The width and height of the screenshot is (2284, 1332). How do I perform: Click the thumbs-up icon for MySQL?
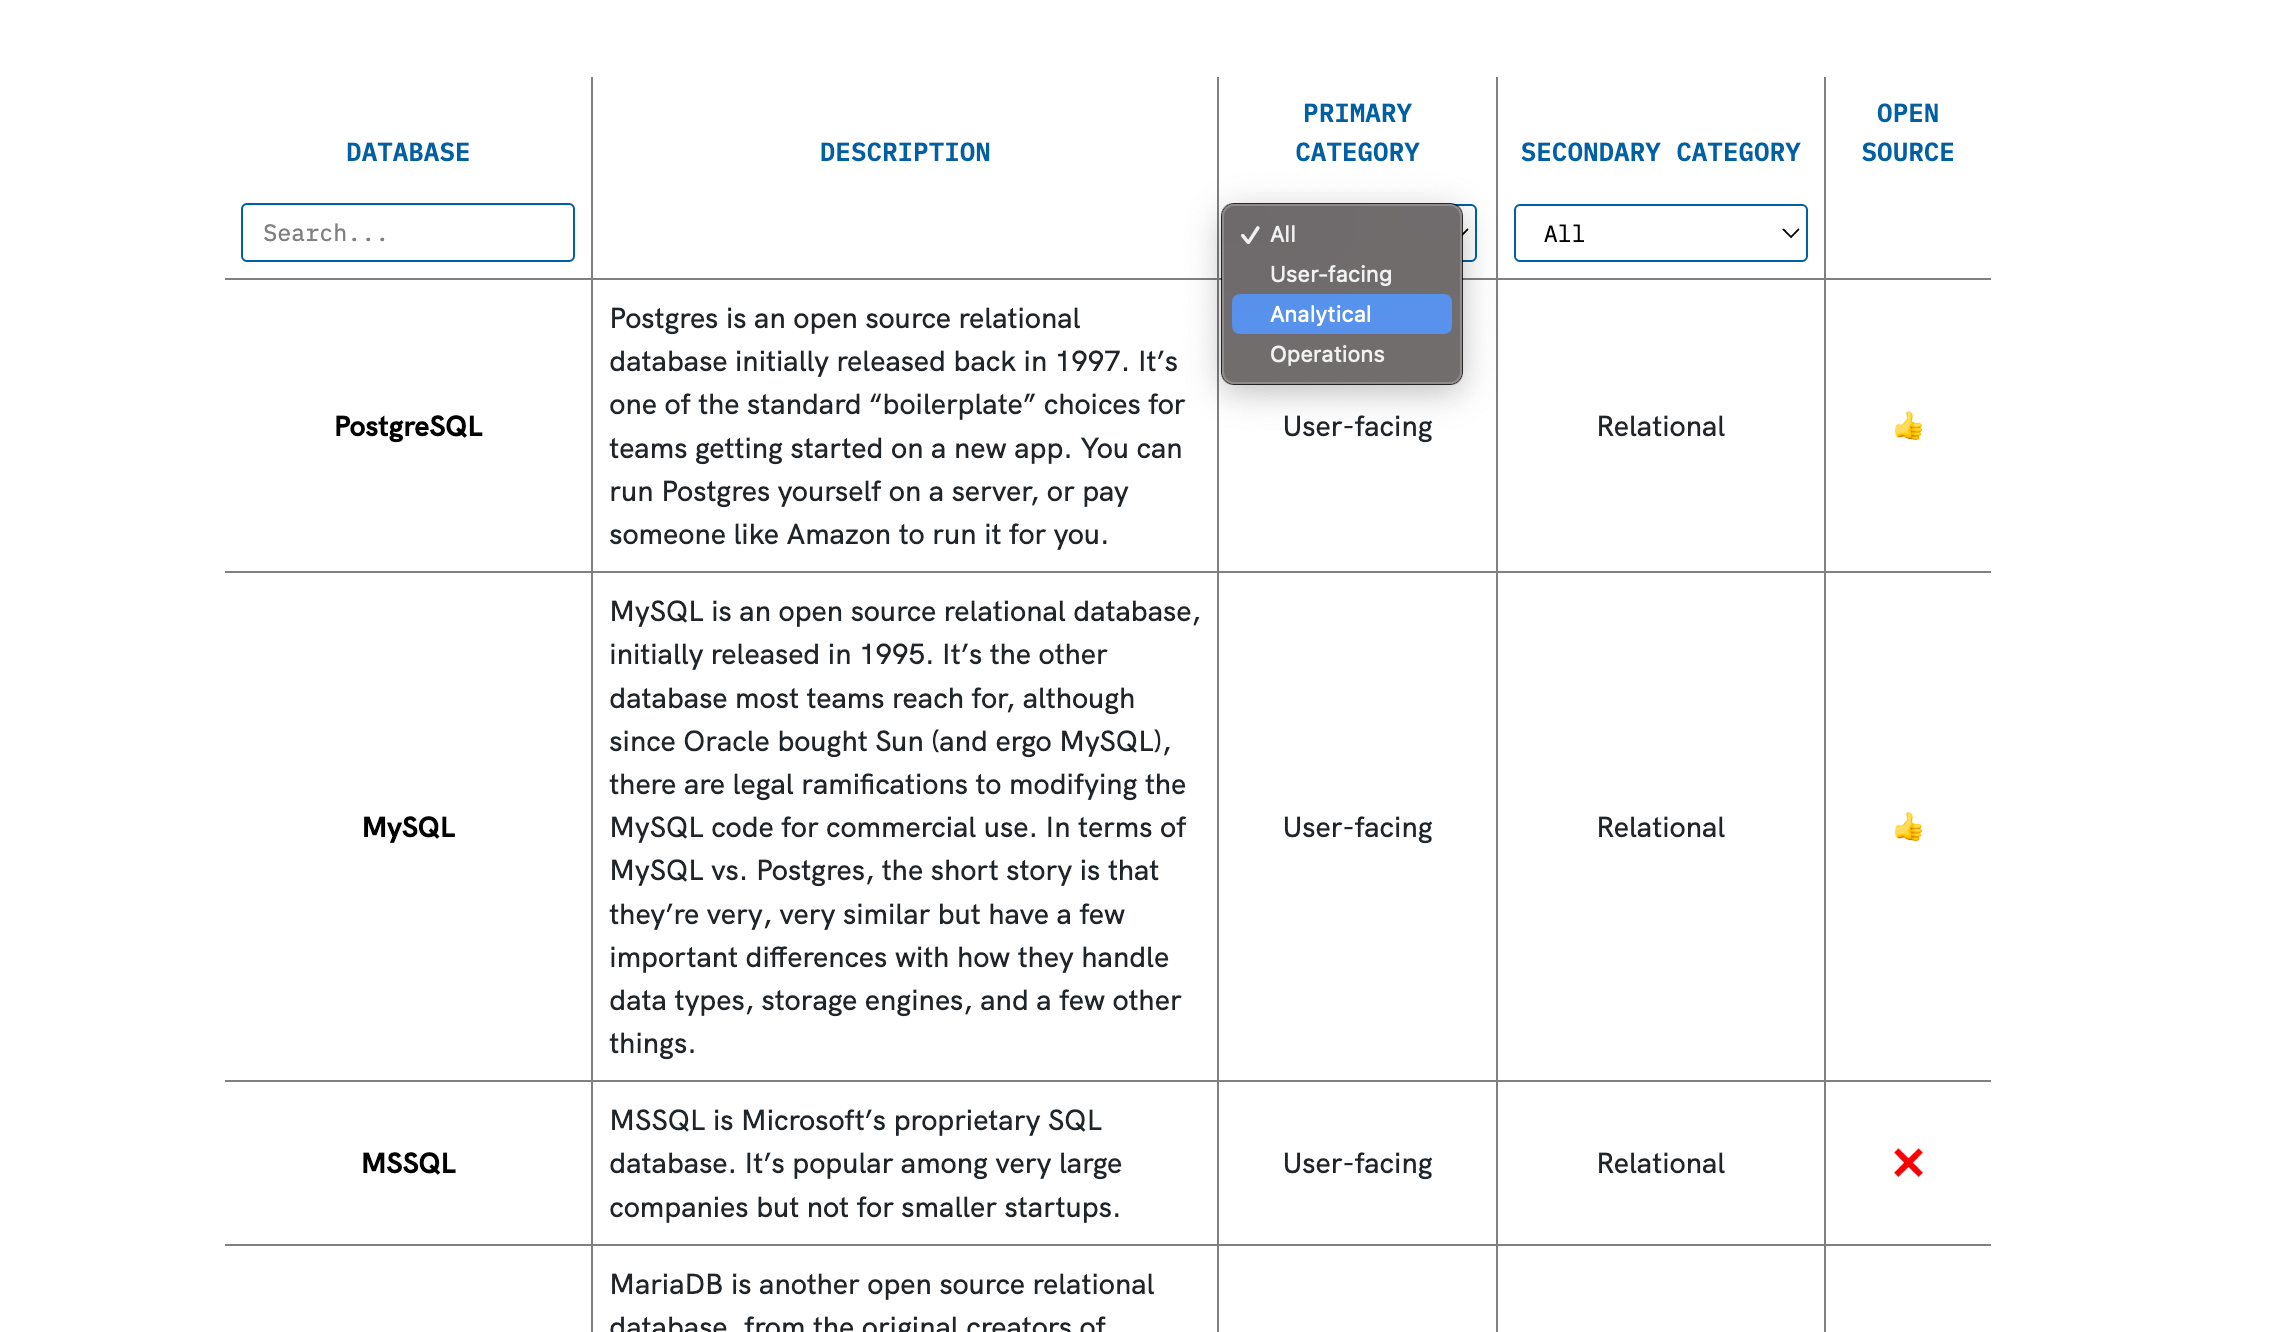[1908, 827]
